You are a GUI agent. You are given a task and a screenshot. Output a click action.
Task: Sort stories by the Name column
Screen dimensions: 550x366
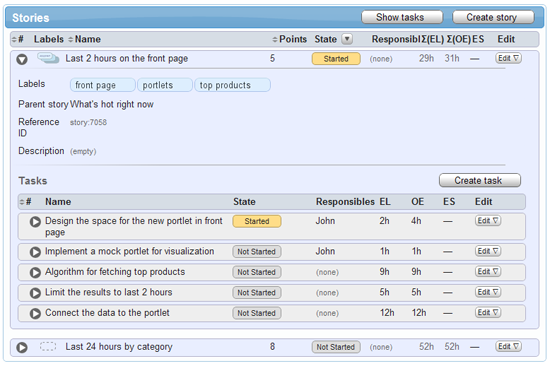[84, 39]
